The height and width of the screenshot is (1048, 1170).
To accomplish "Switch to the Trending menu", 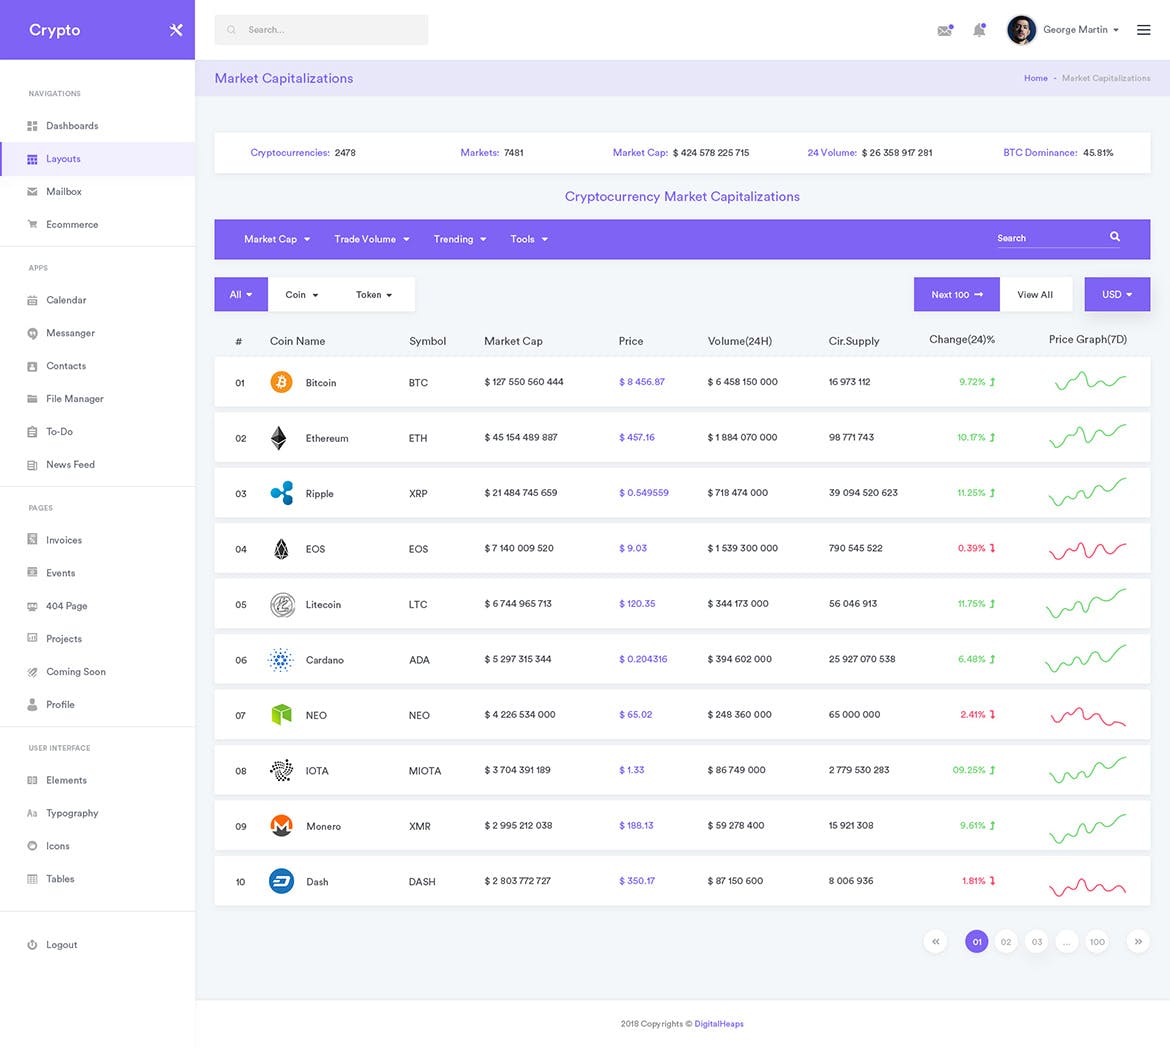I will click(x=459, y=239).
